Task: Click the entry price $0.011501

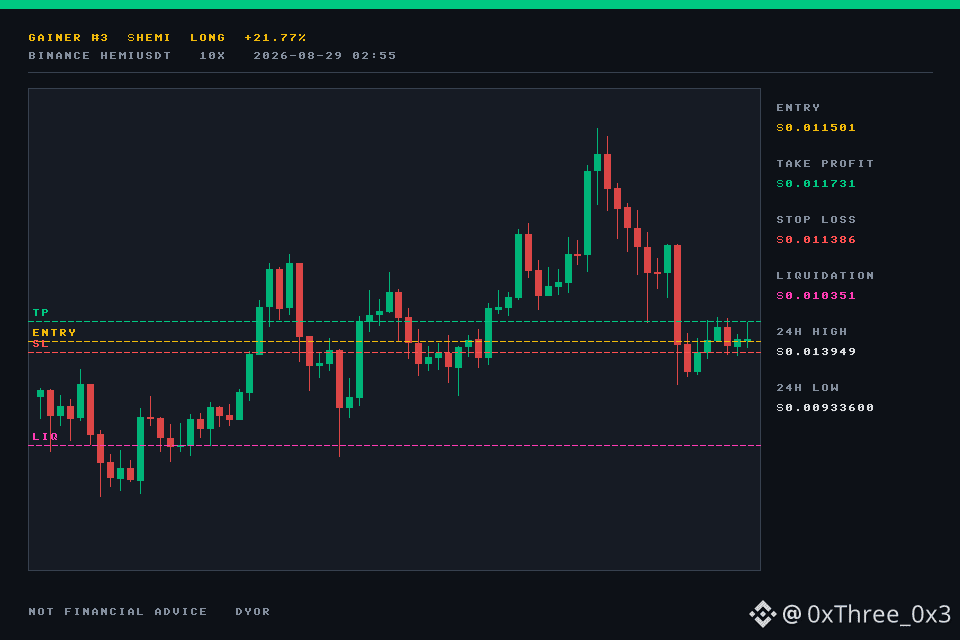Action: (x=816, y=127)
